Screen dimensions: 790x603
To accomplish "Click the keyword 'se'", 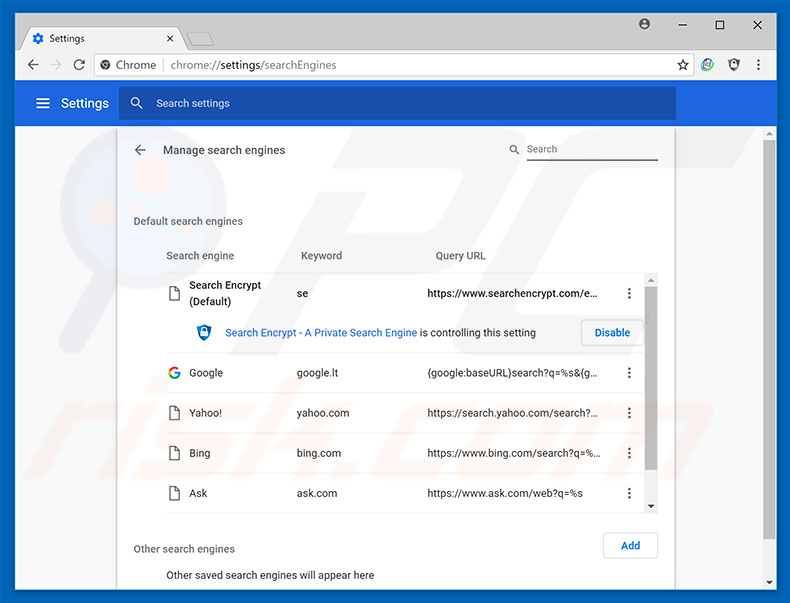I will [x=302, y=294].
